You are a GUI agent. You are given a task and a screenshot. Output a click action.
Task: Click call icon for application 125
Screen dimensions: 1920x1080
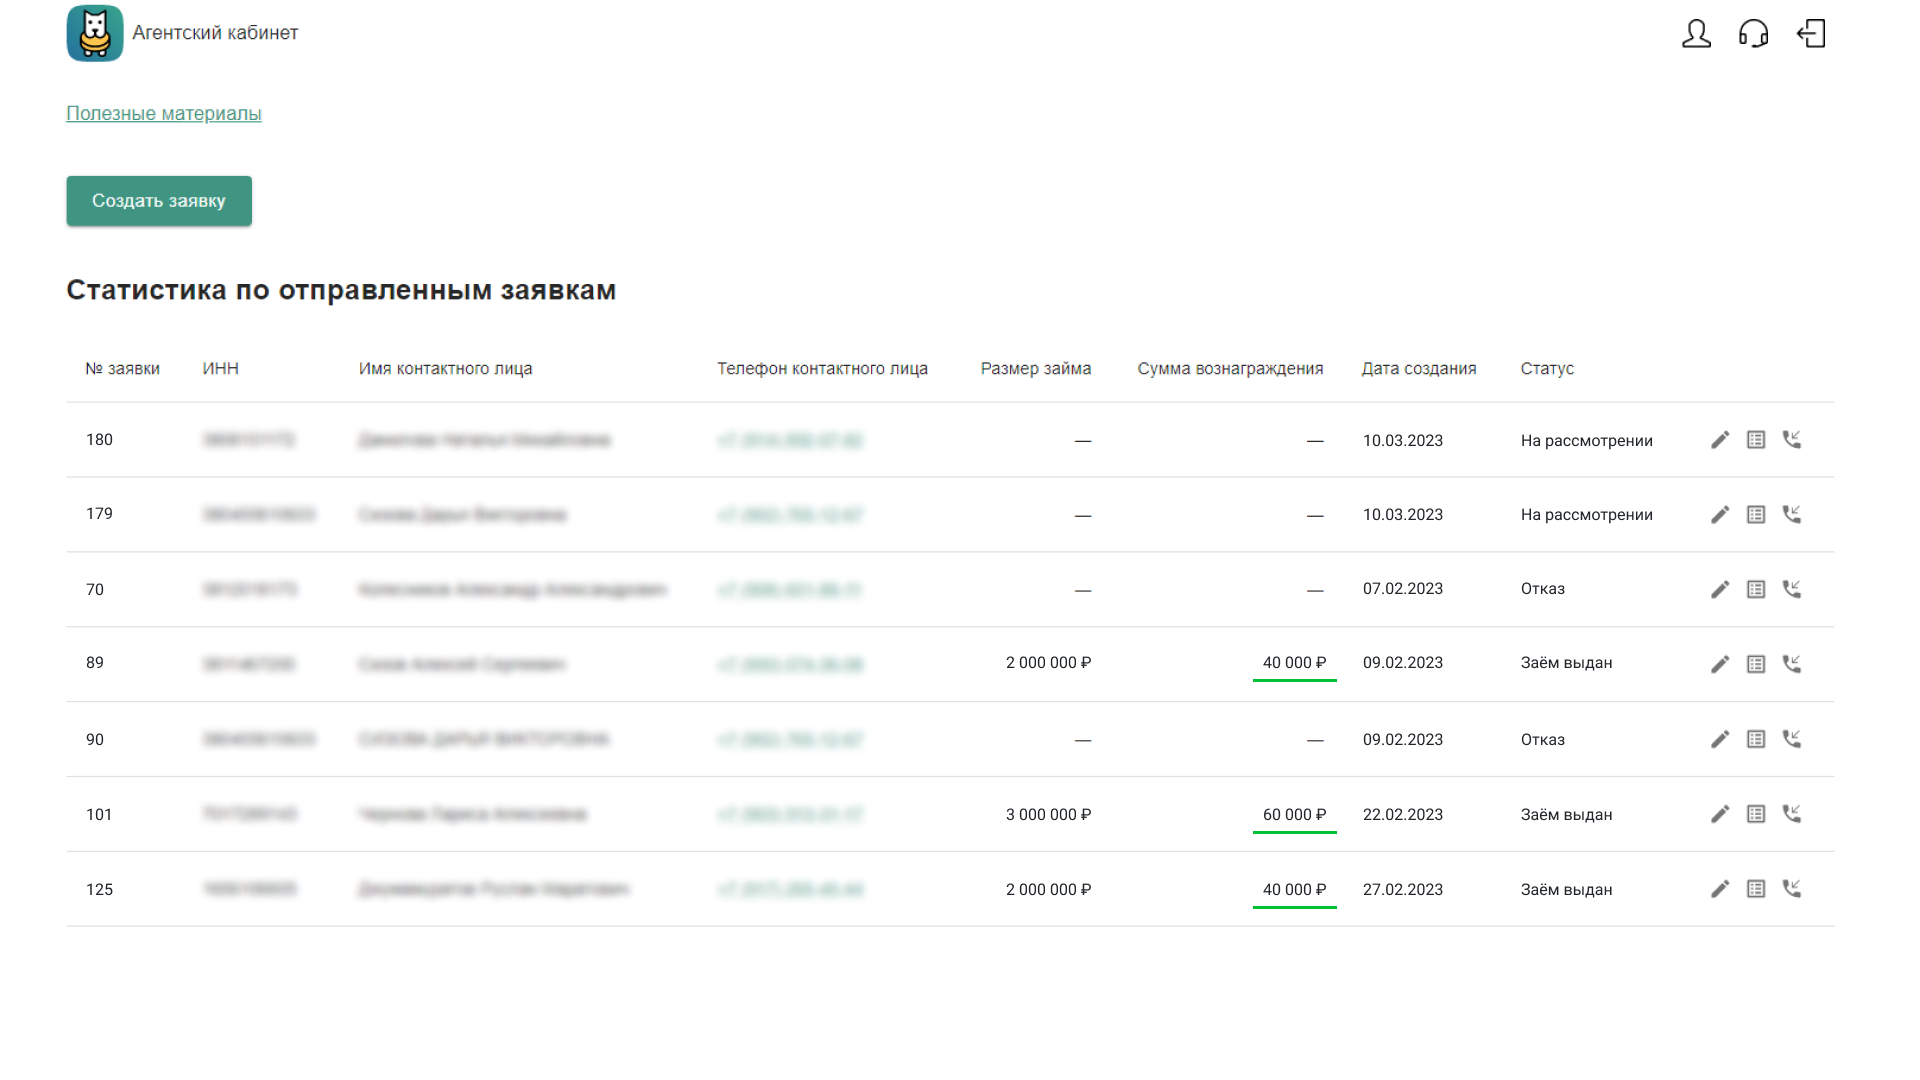click(x=1791, y=889)
